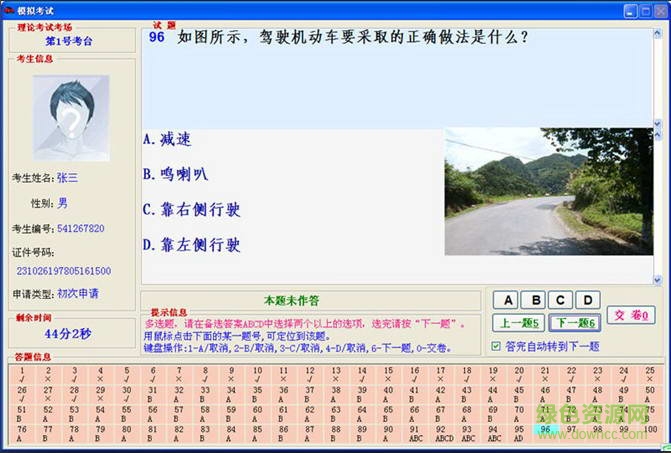The width and height of the screenshot is (671, 453).
Task: Click the ID number 231026197805161500
Action: (x=64, y=271)
